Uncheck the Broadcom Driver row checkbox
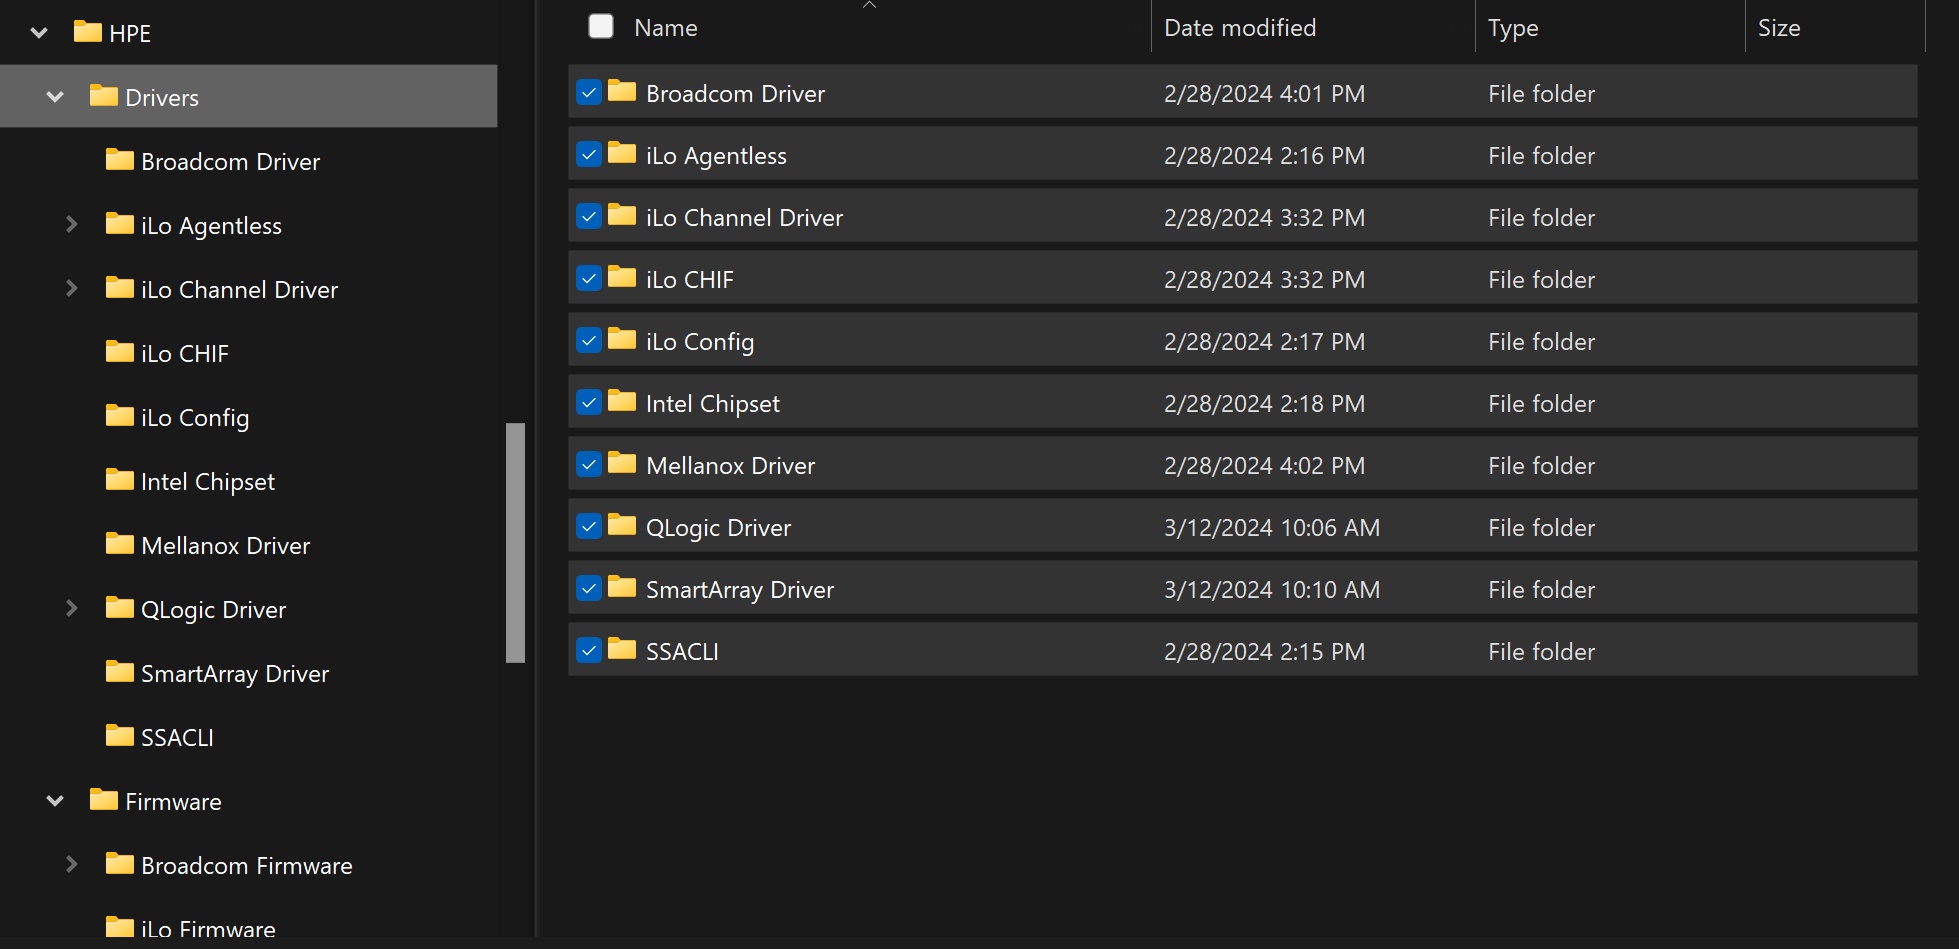1959x949 pixels. click(x=589, y=93)
